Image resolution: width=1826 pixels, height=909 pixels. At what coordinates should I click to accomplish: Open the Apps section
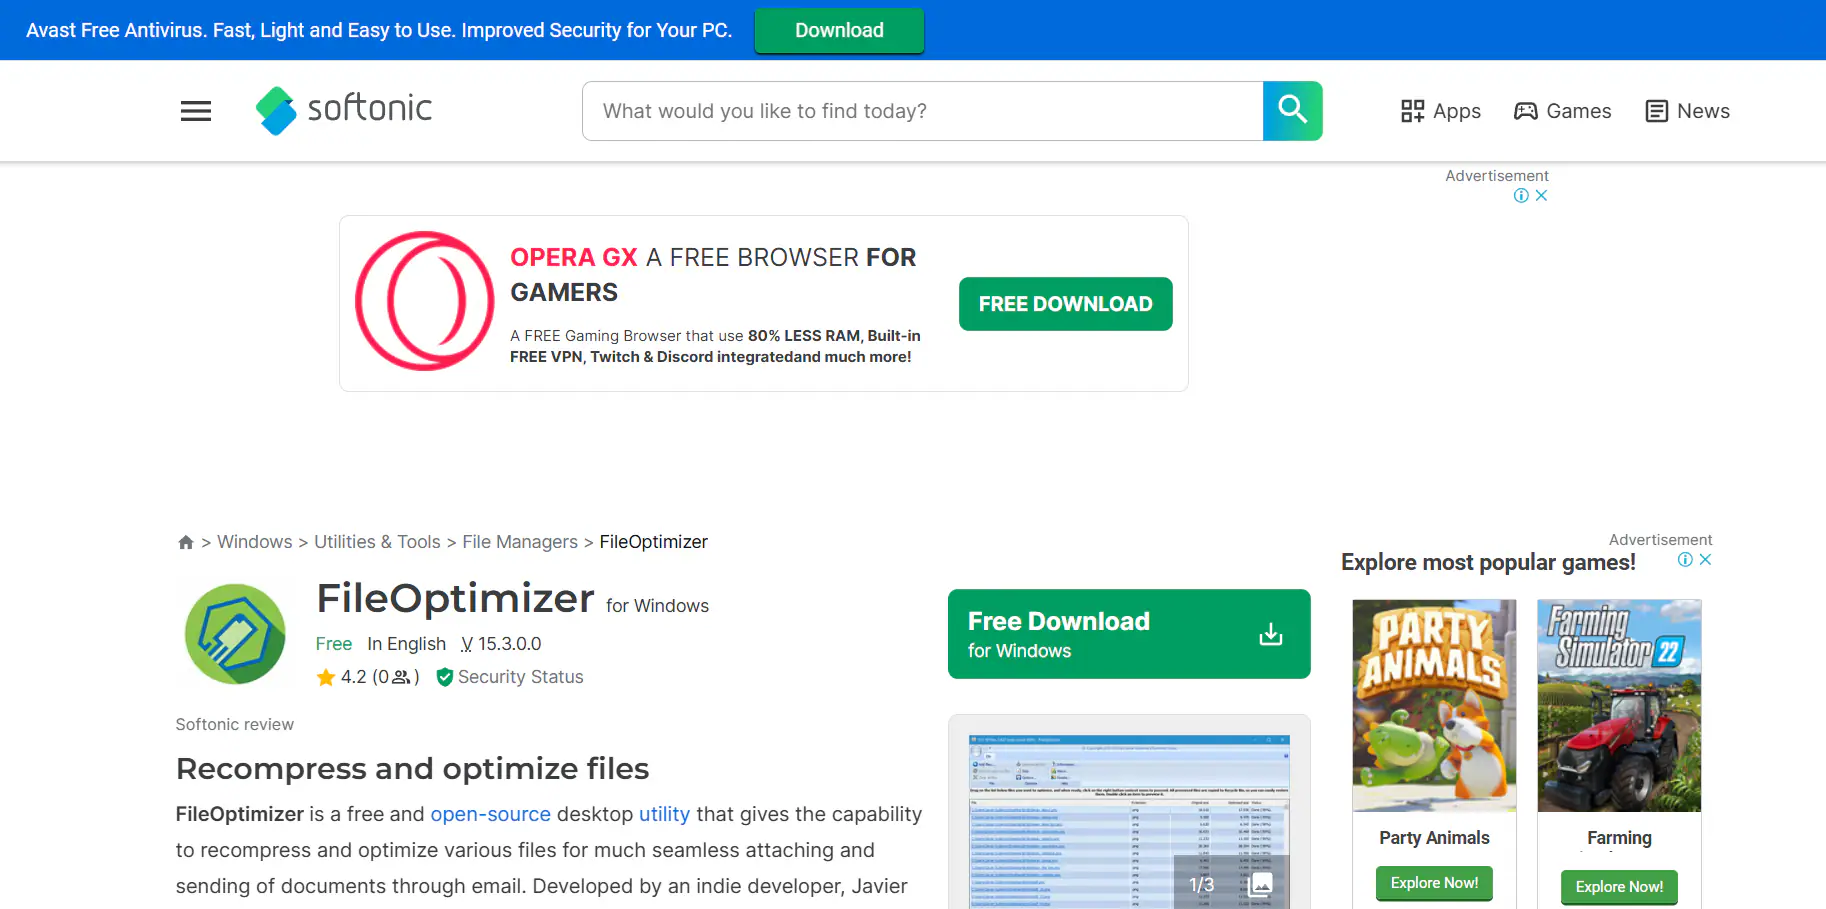[1440, 111]
